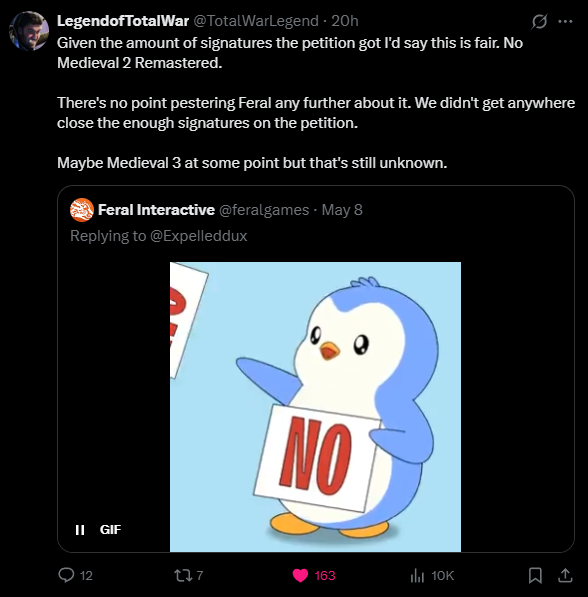This screenshot has height=597, width=588.
Task: Open the LegendofTotalWar display name link
Action: [x=123, y=21]
